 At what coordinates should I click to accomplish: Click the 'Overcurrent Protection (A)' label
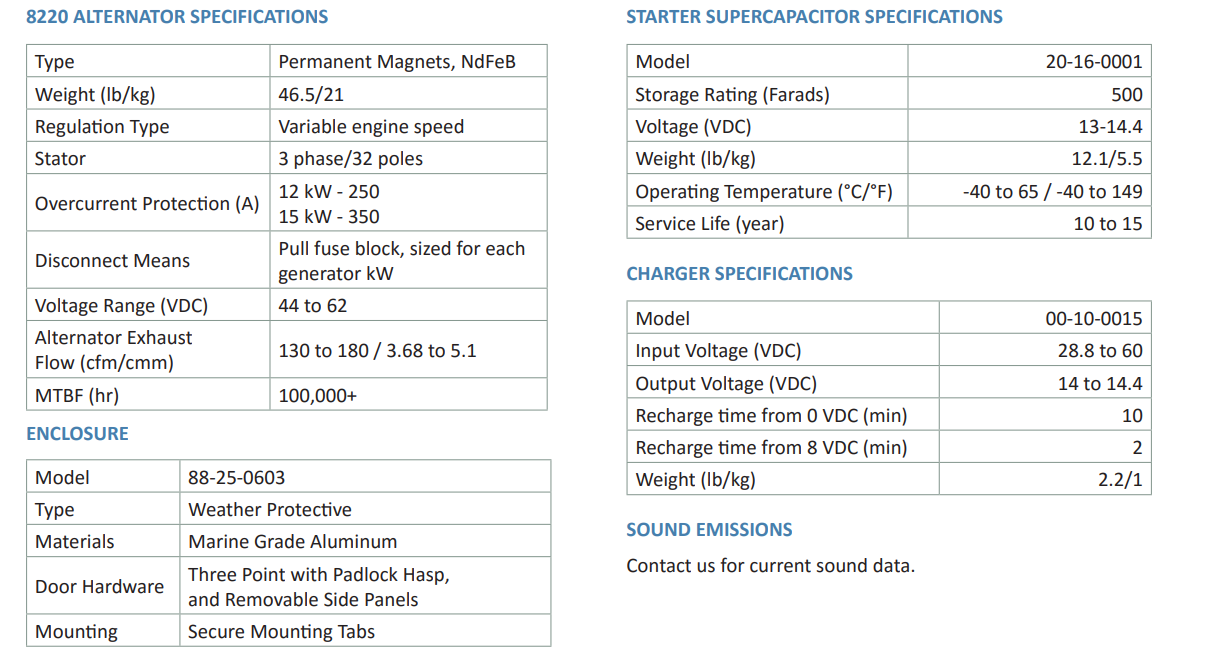147,204
